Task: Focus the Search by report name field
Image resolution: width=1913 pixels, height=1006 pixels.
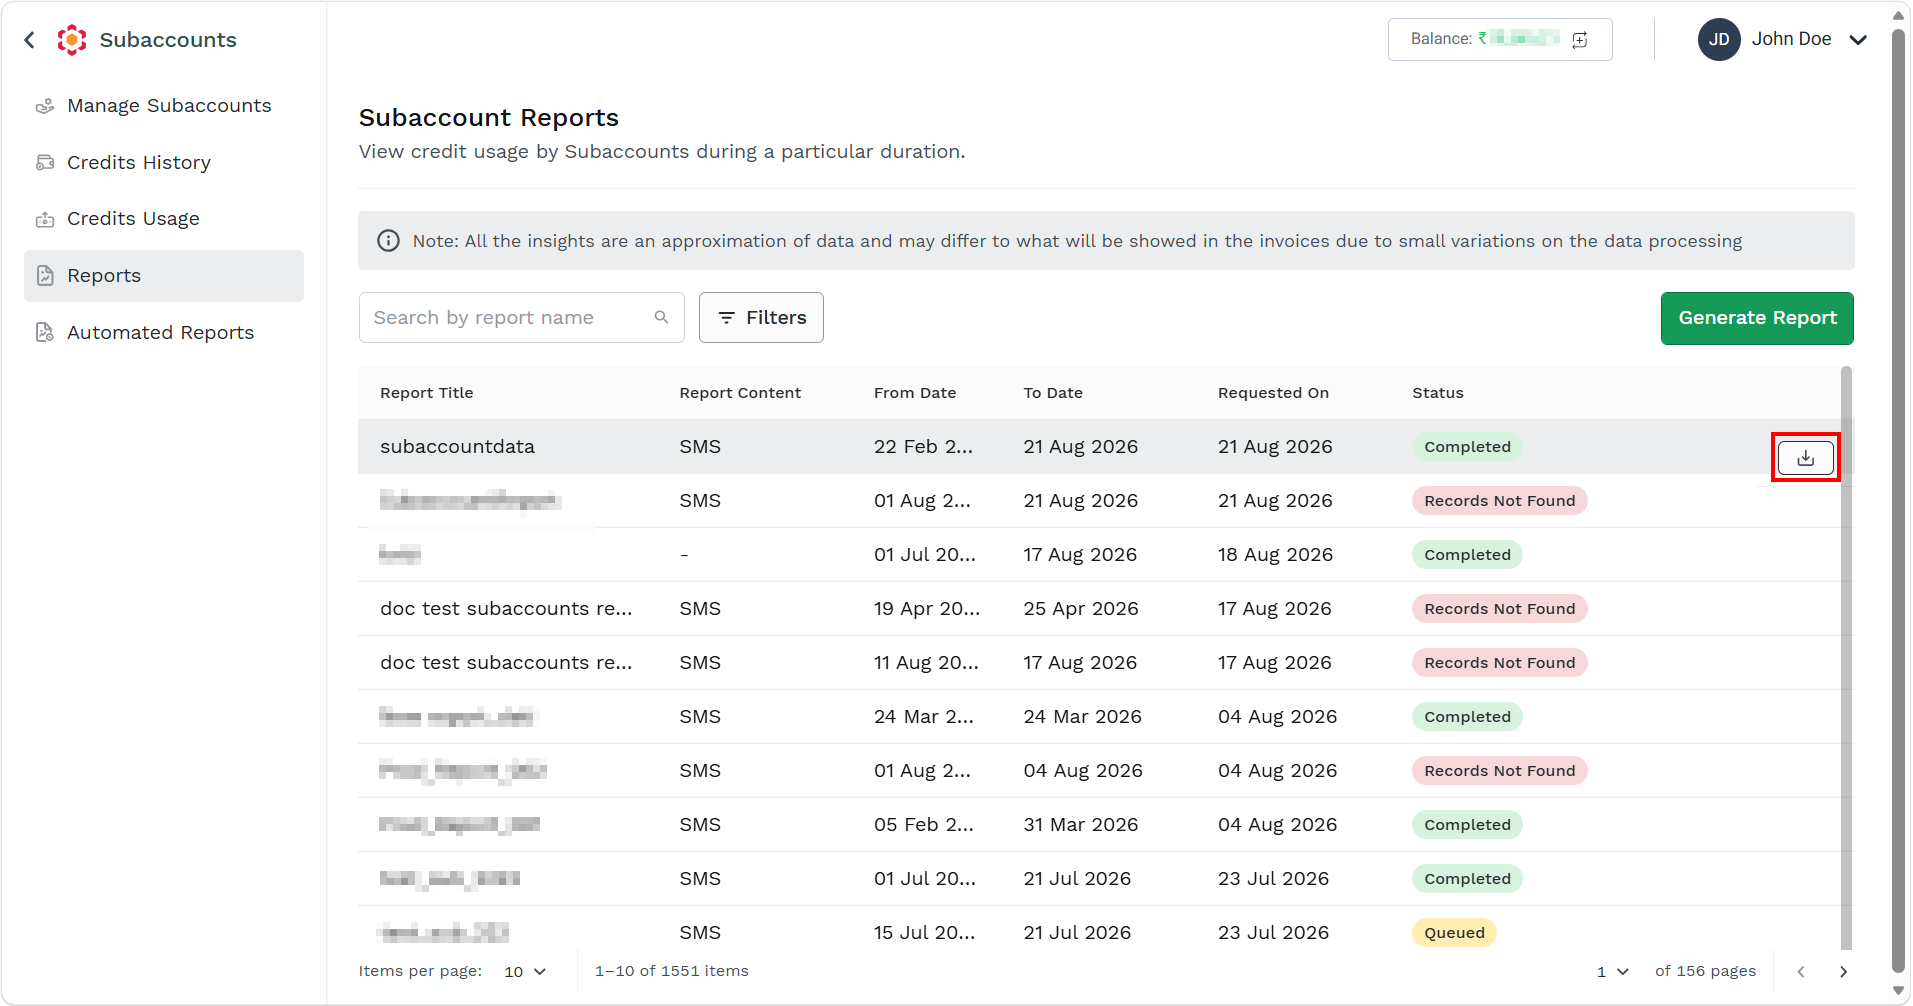Action: pos(521,317)
